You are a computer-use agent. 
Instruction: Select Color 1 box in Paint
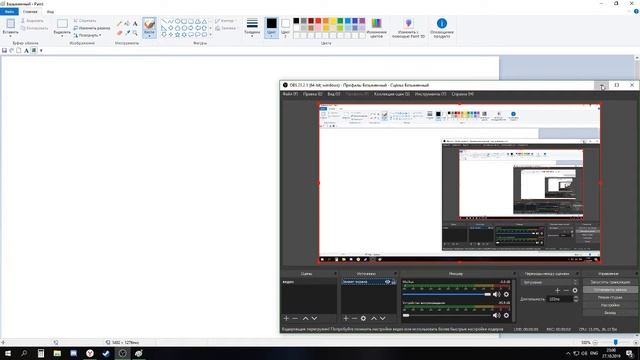pyautogui.click(x=271, y=28)
